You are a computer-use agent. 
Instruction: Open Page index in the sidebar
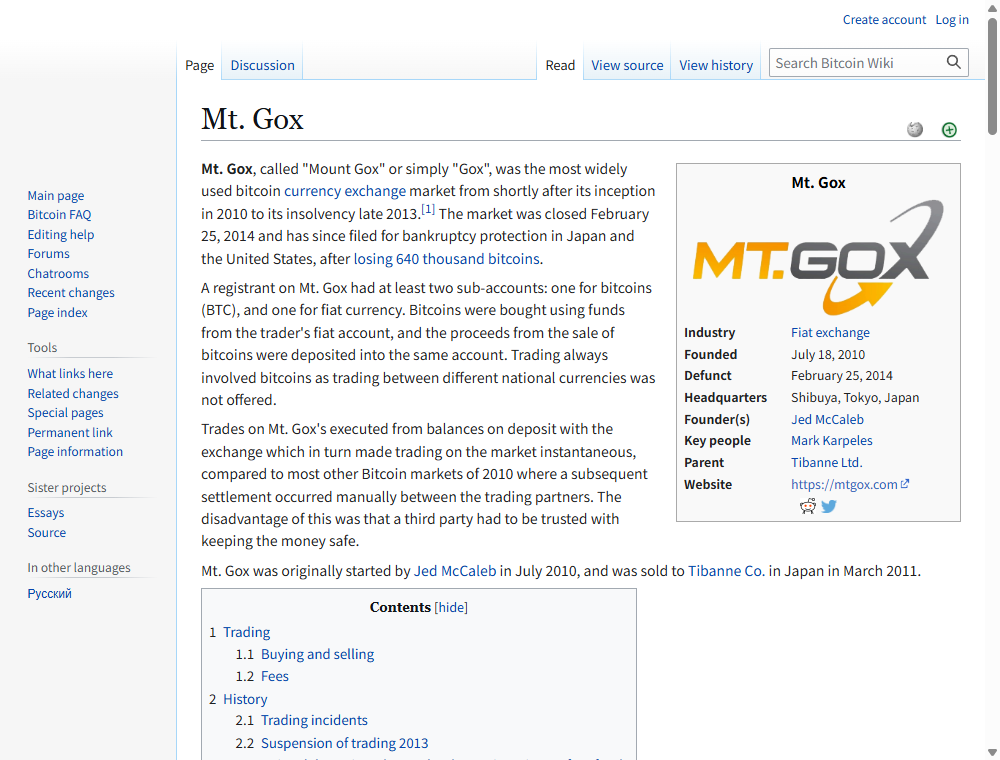click(x=57, y=312)
